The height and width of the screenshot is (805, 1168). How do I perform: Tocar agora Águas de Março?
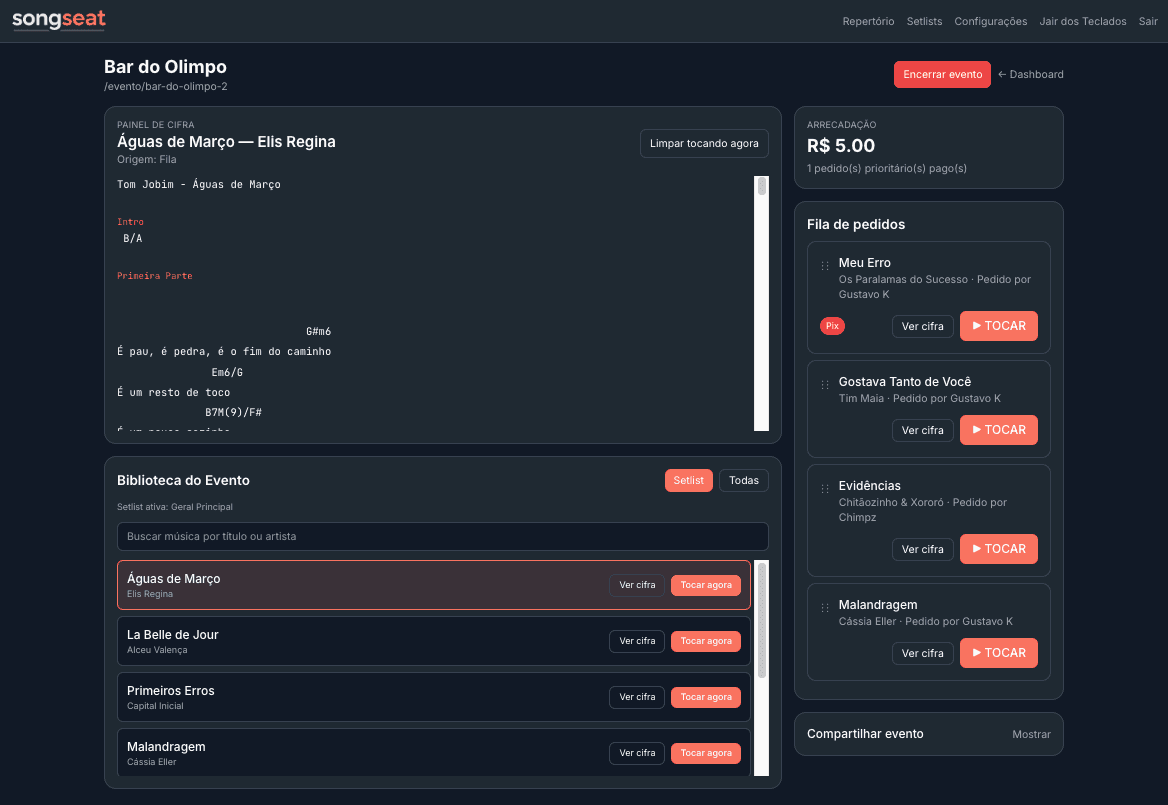705,585
